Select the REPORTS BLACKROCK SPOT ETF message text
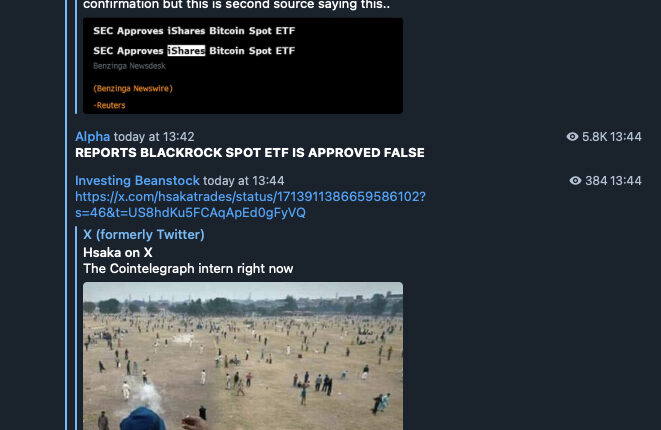This screenshot has height=430, width=661. [250, 153]
